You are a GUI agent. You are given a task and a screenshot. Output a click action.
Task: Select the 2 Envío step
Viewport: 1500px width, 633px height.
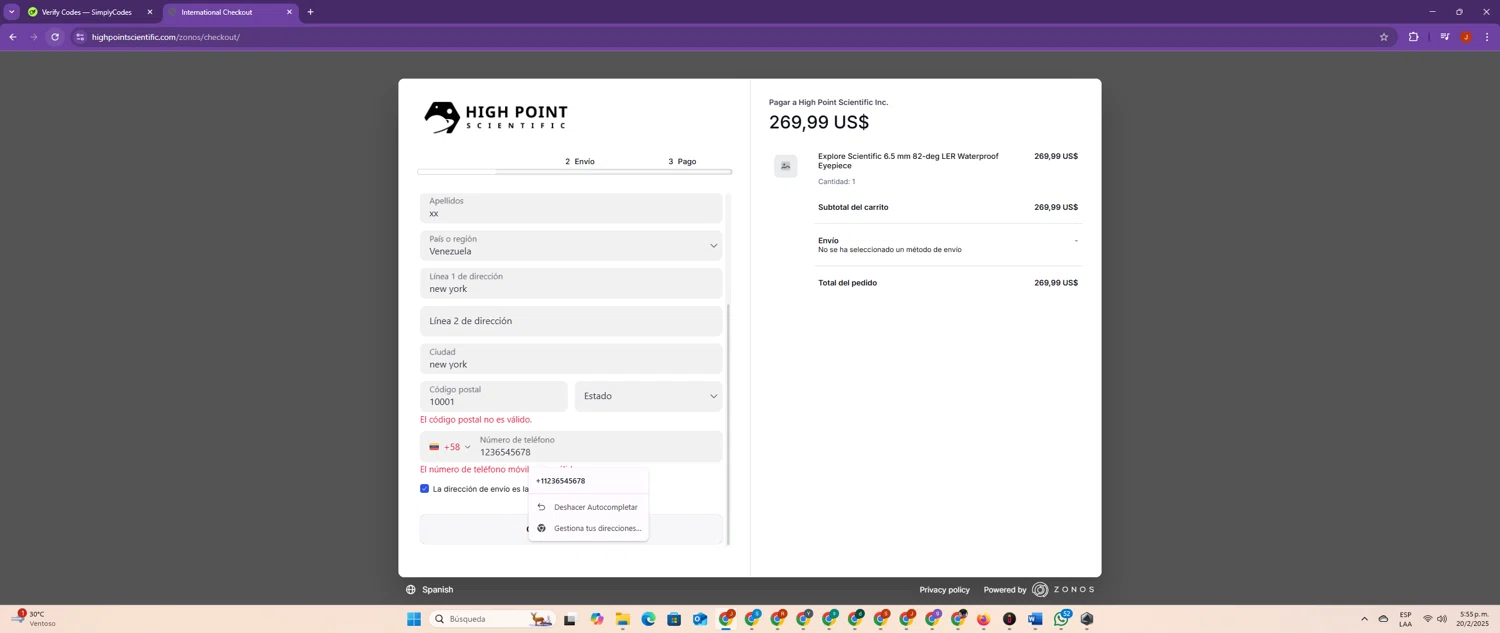coord(580,161)
